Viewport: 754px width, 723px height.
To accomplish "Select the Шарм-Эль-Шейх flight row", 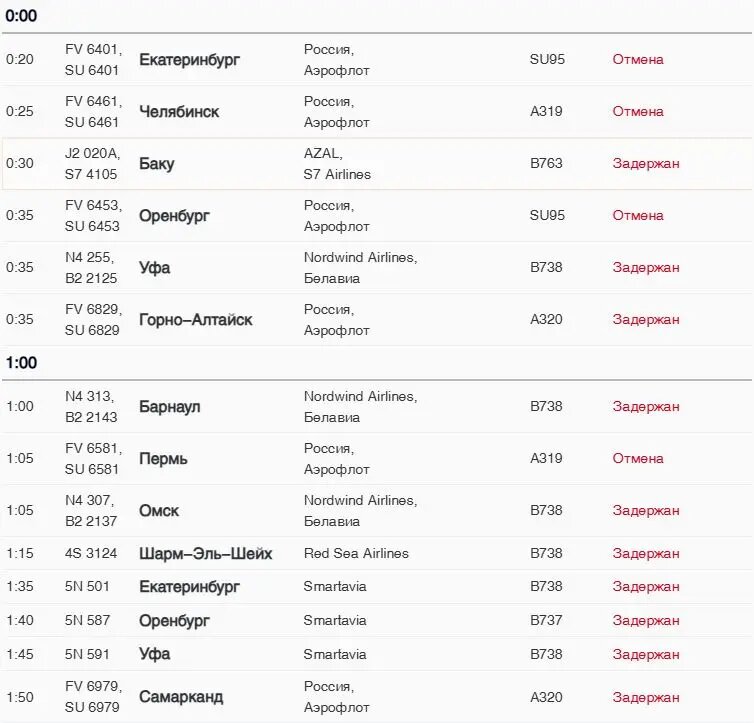I will point(377,553).
